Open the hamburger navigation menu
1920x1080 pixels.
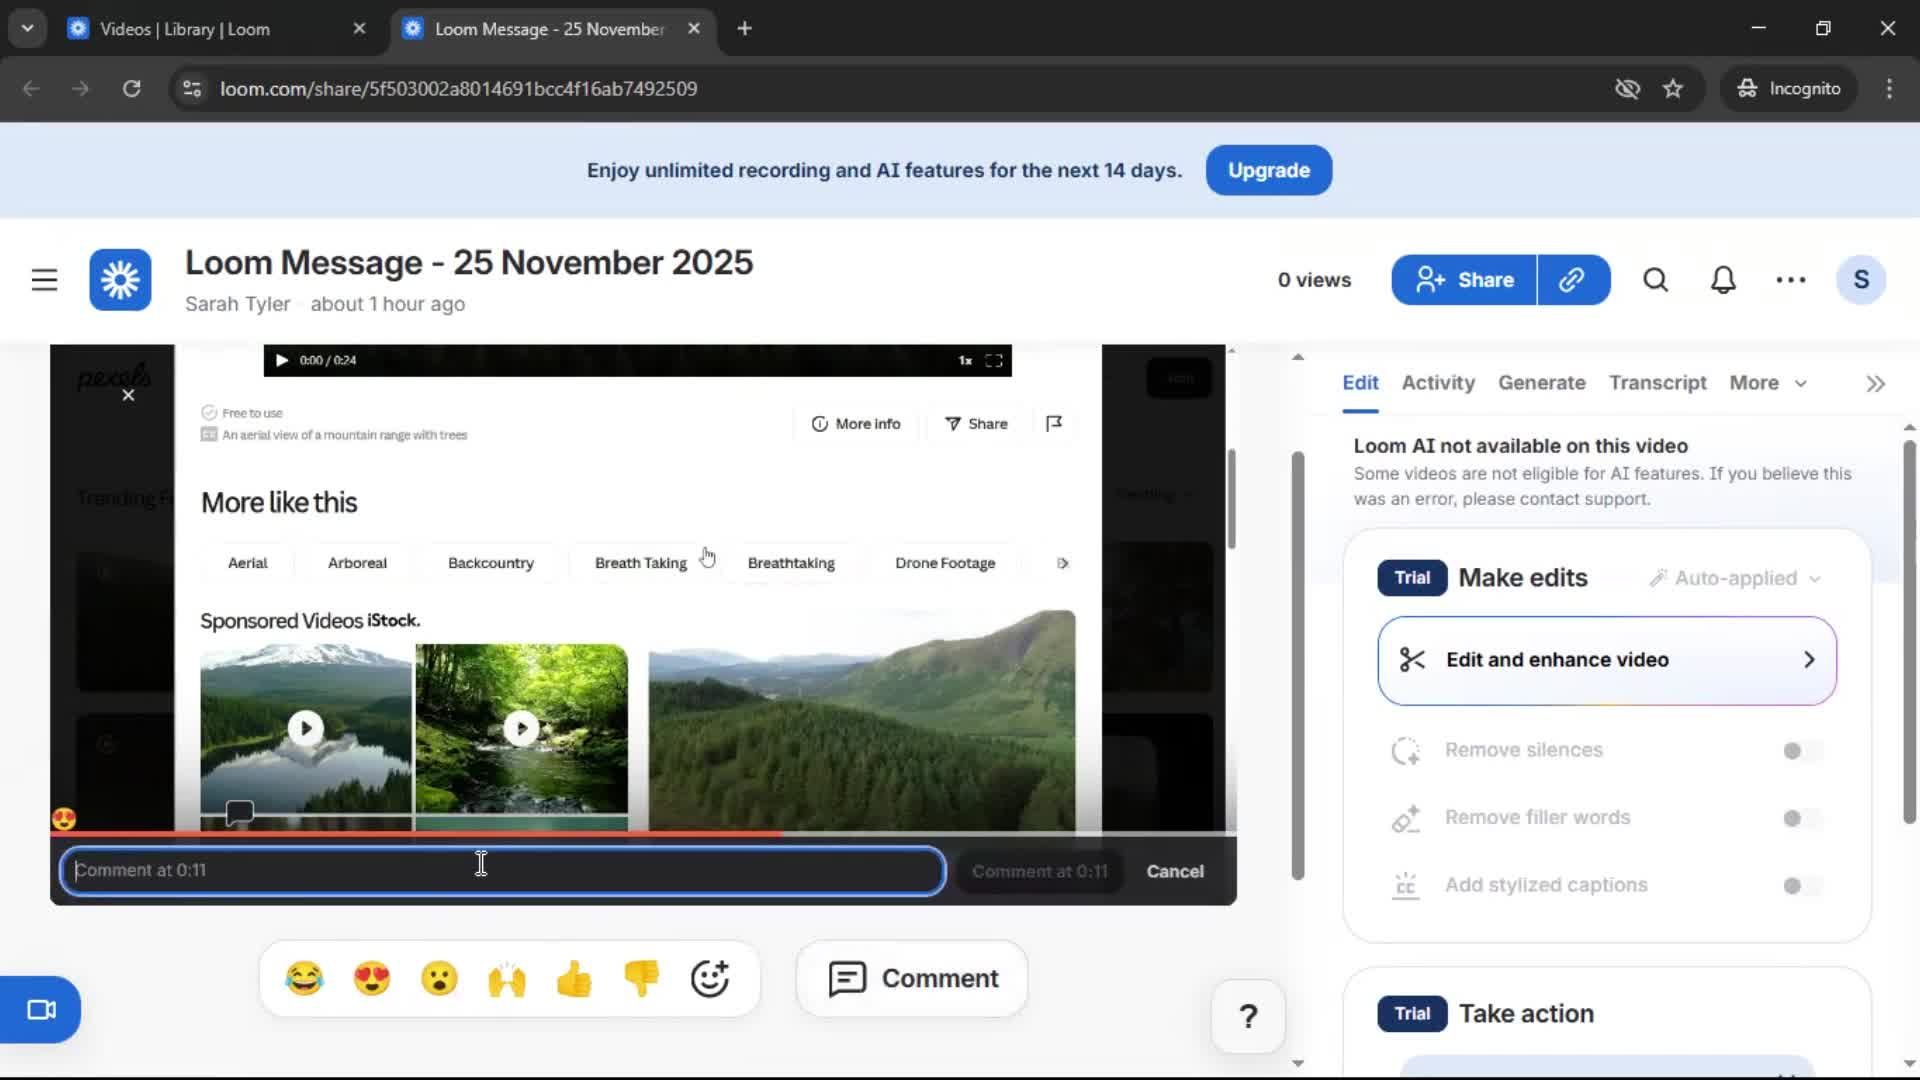coord(44,280)
